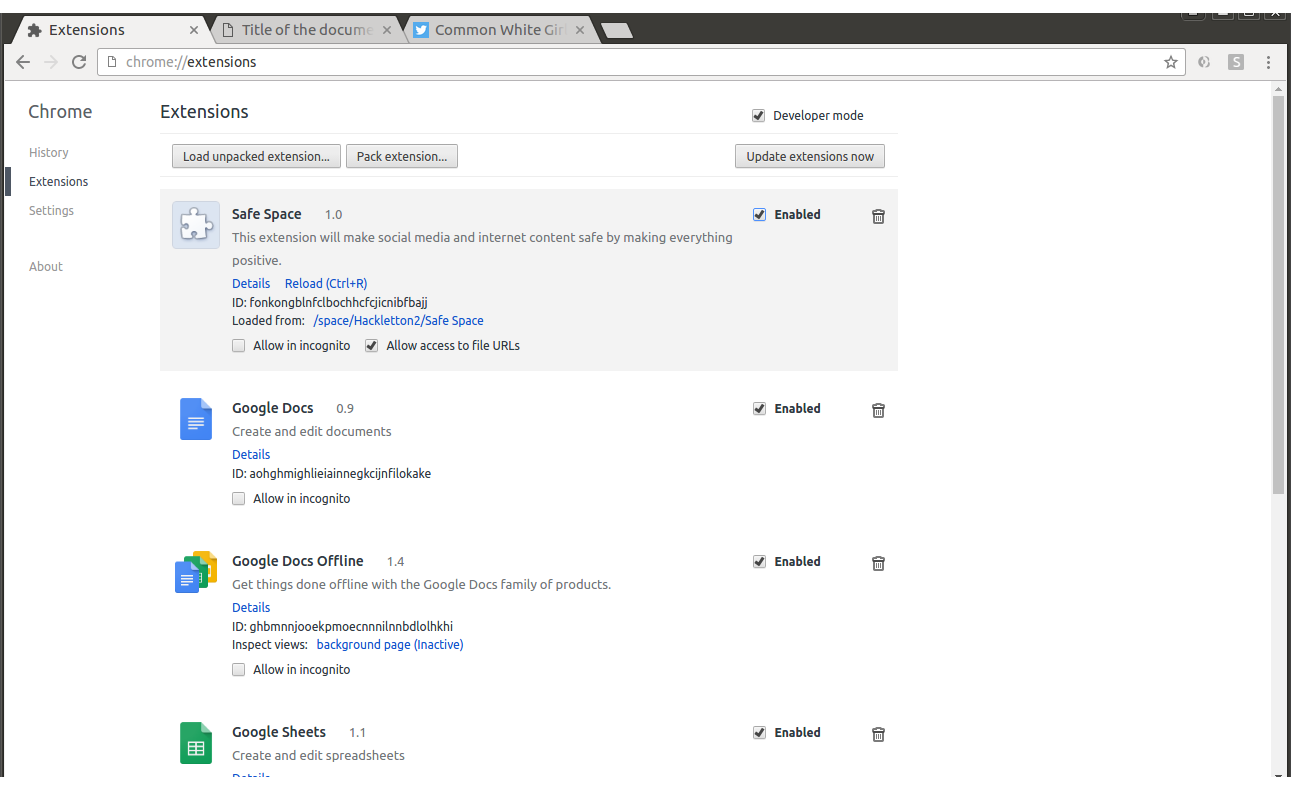1291x790 pixels.
Task: Open /space/Hackletton2/Safe Space path link
Action: (x=398, y=321)
